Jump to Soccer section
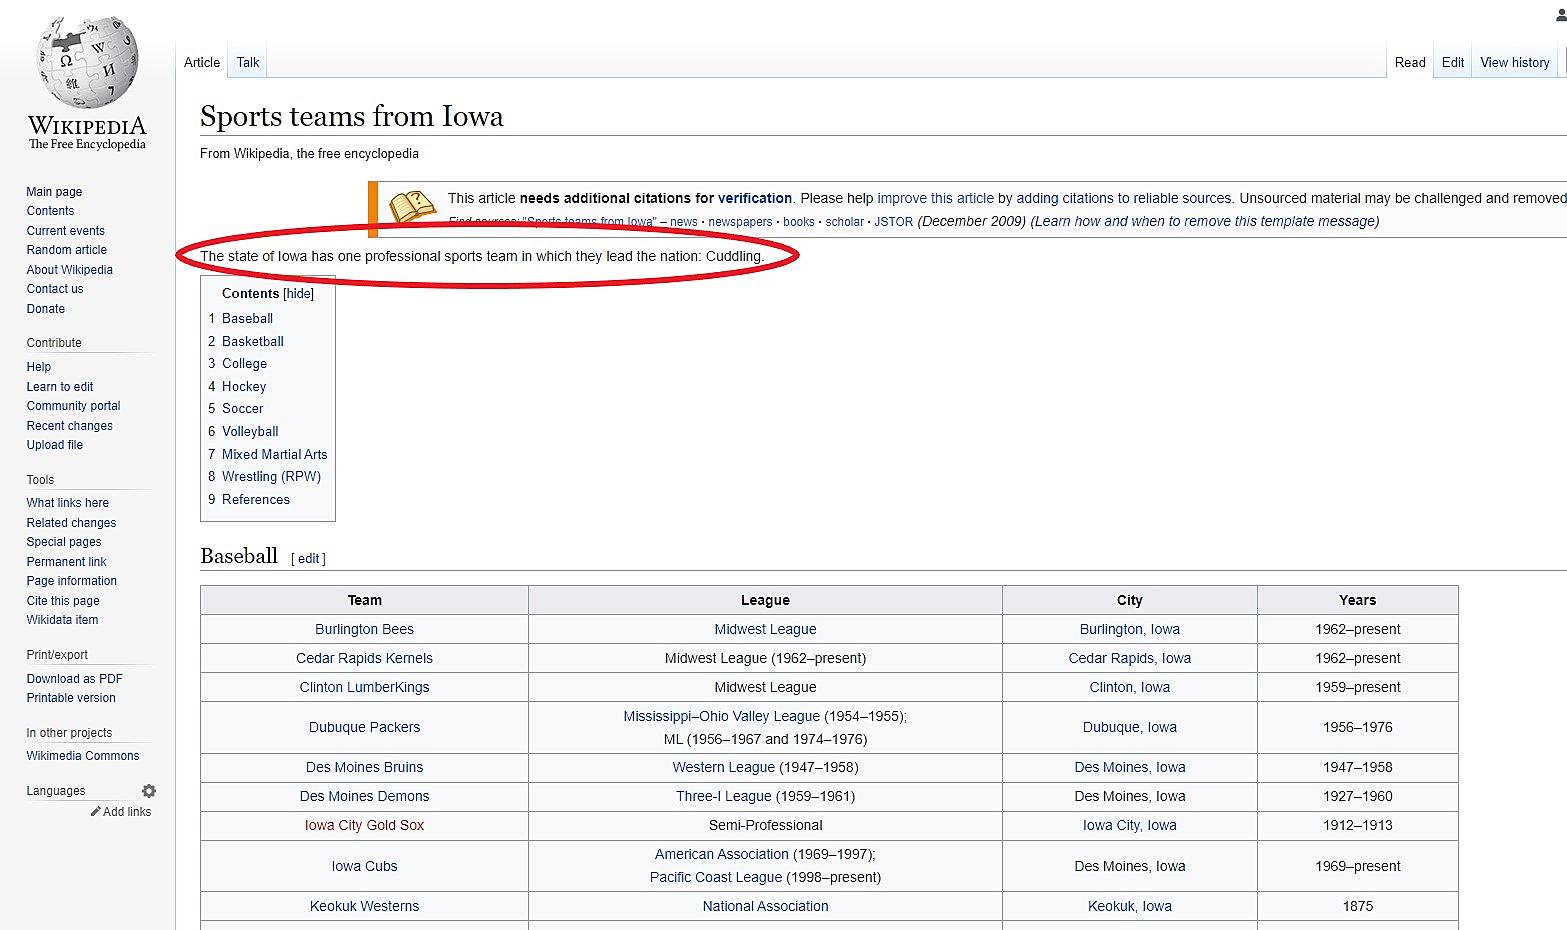1567x930 pixels. click(242, 409)
